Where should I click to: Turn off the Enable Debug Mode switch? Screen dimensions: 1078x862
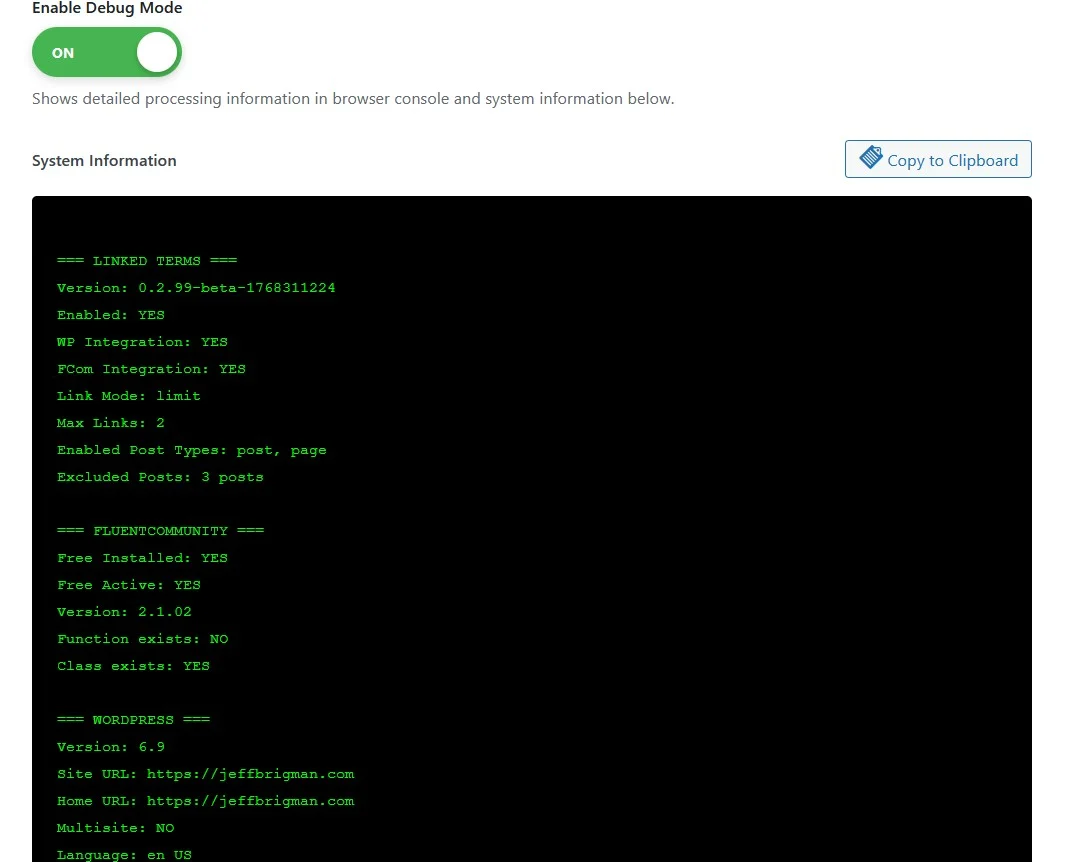coord(107,52)
